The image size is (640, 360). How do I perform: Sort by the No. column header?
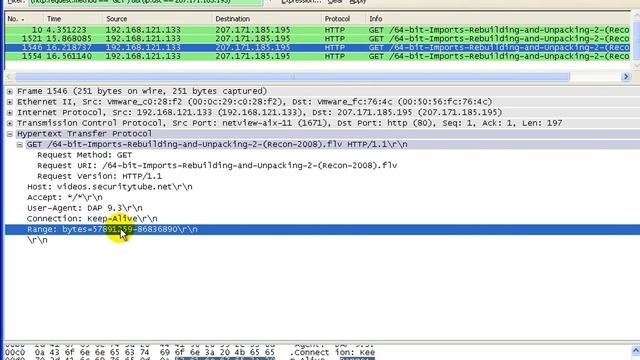[x=24, y=19]
